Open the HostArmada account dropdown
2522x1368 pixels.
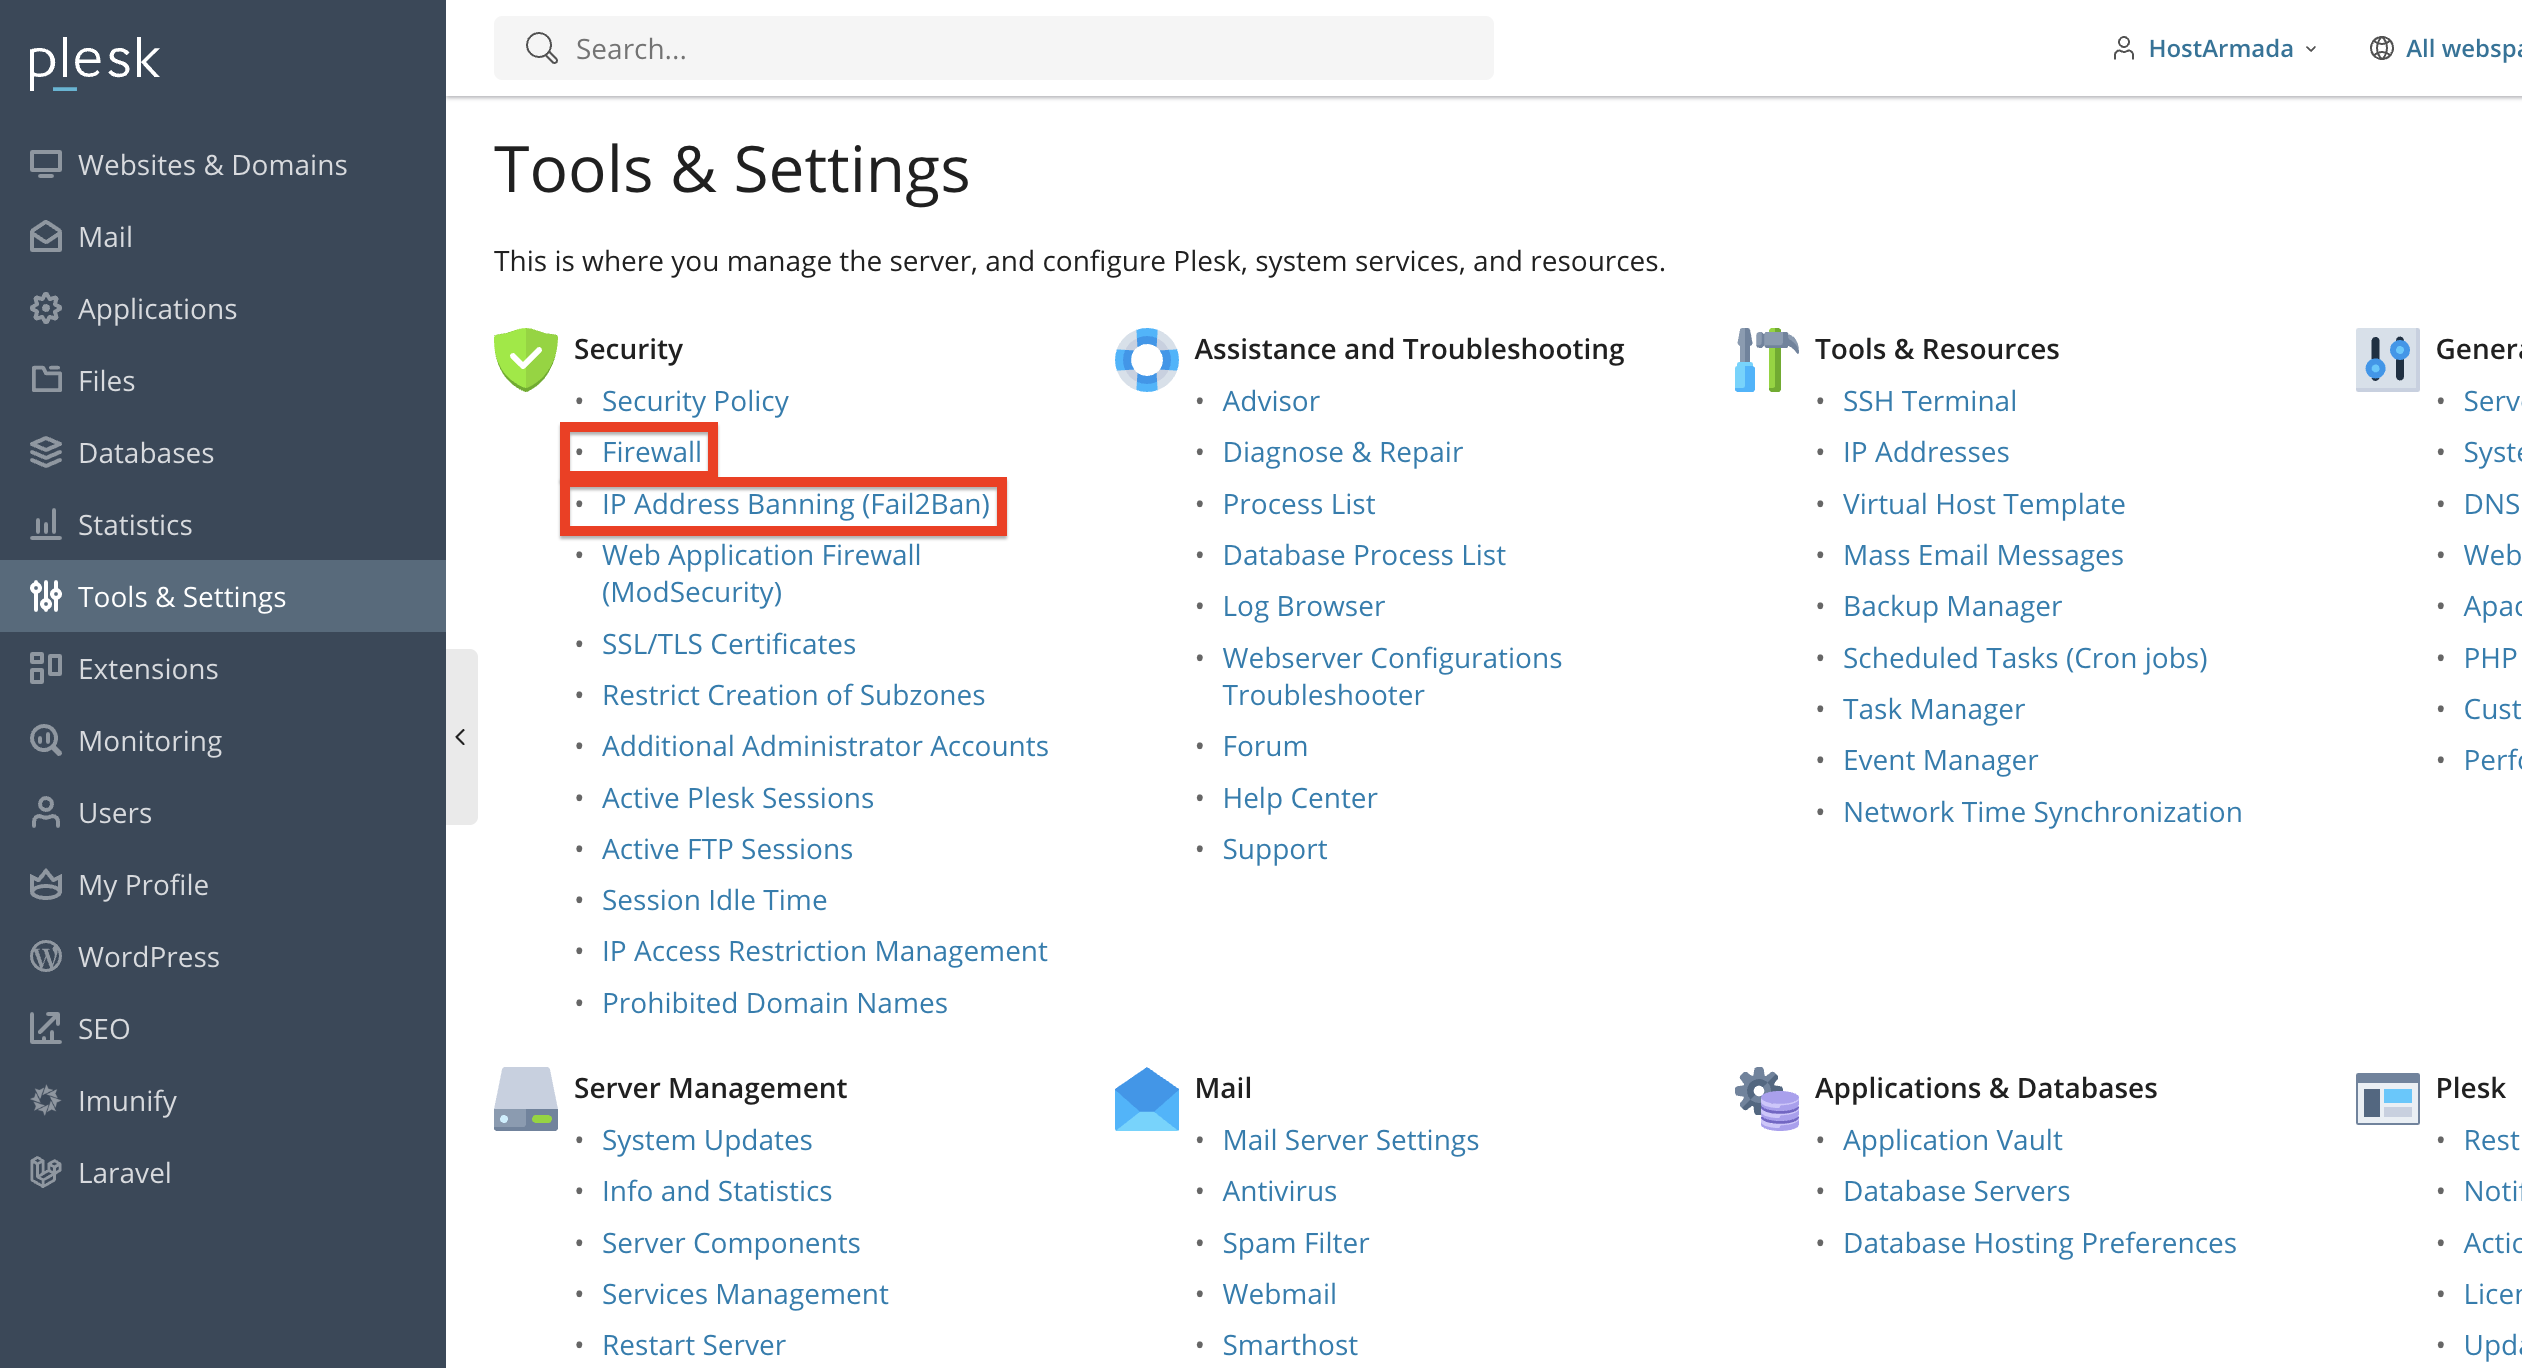2215,48
